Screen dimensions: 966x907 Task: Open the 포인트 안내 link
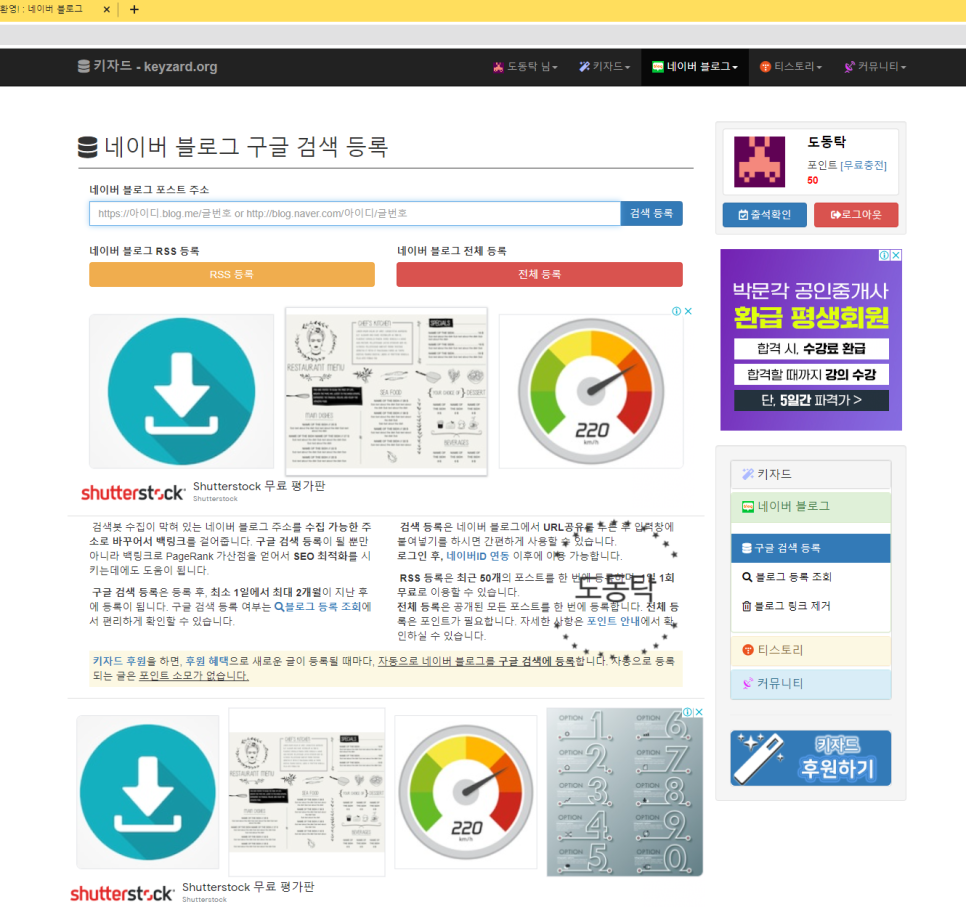tap(613, 621)
